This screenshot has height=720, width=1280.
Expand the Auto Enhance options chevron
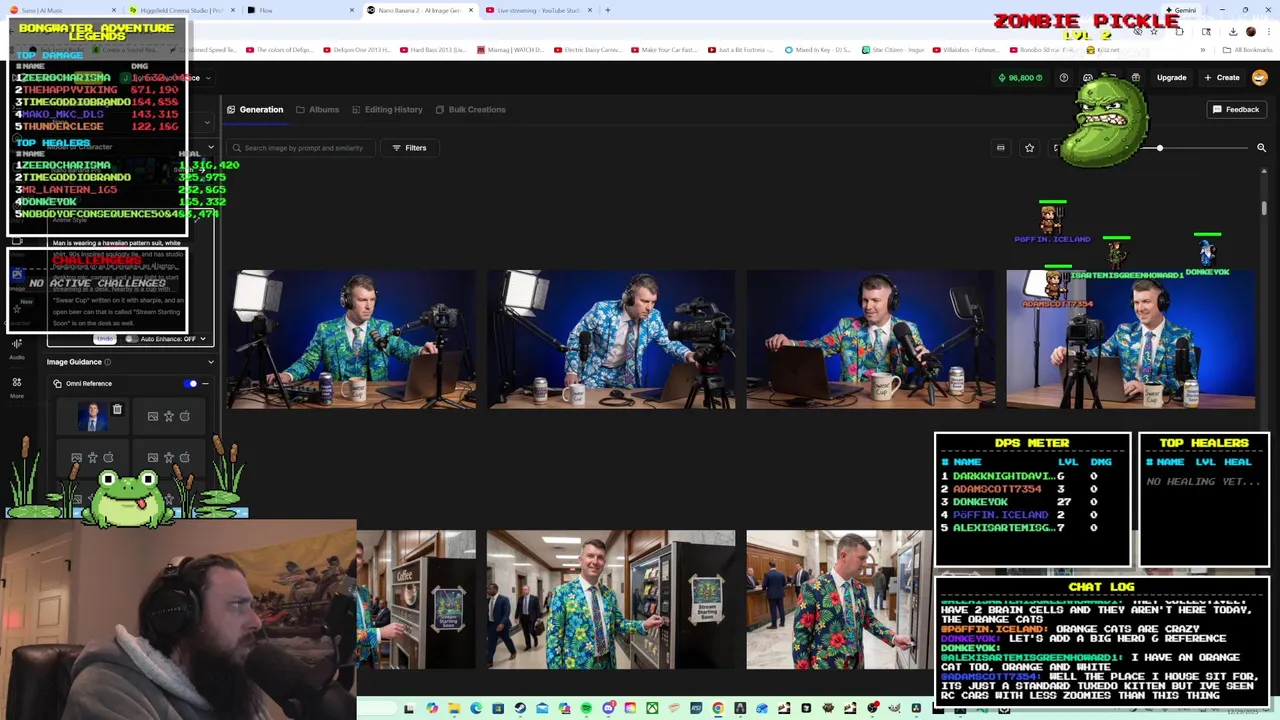point(203,339)
